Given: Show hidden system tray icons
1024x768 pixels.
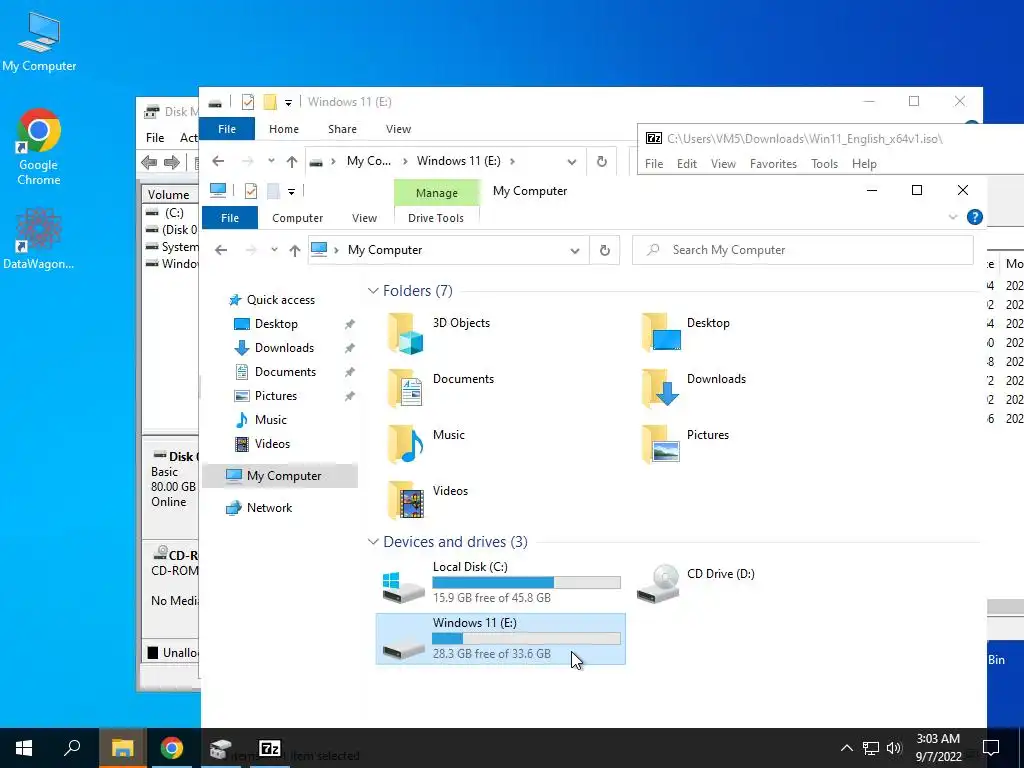Looking at the screenshot, I should [x=846, y=748].
